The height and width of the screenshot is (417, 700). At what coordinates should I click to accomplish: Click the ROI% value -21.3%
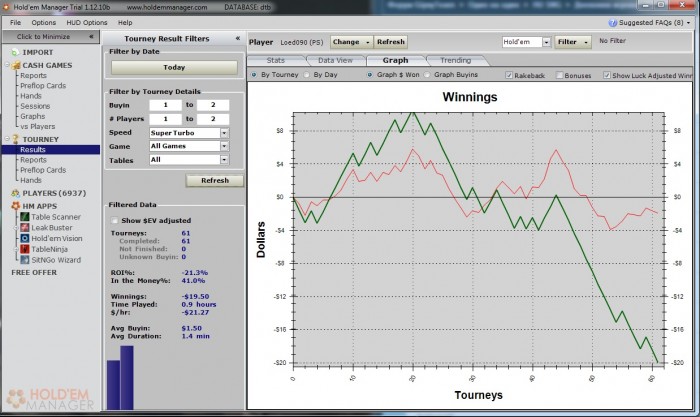[195, 273]
